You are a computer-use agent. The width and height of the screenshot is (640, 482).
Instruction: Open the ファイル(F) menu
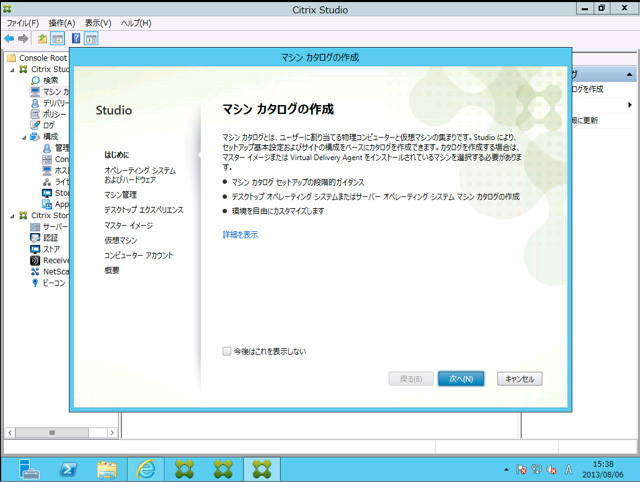tap(23, 23)
